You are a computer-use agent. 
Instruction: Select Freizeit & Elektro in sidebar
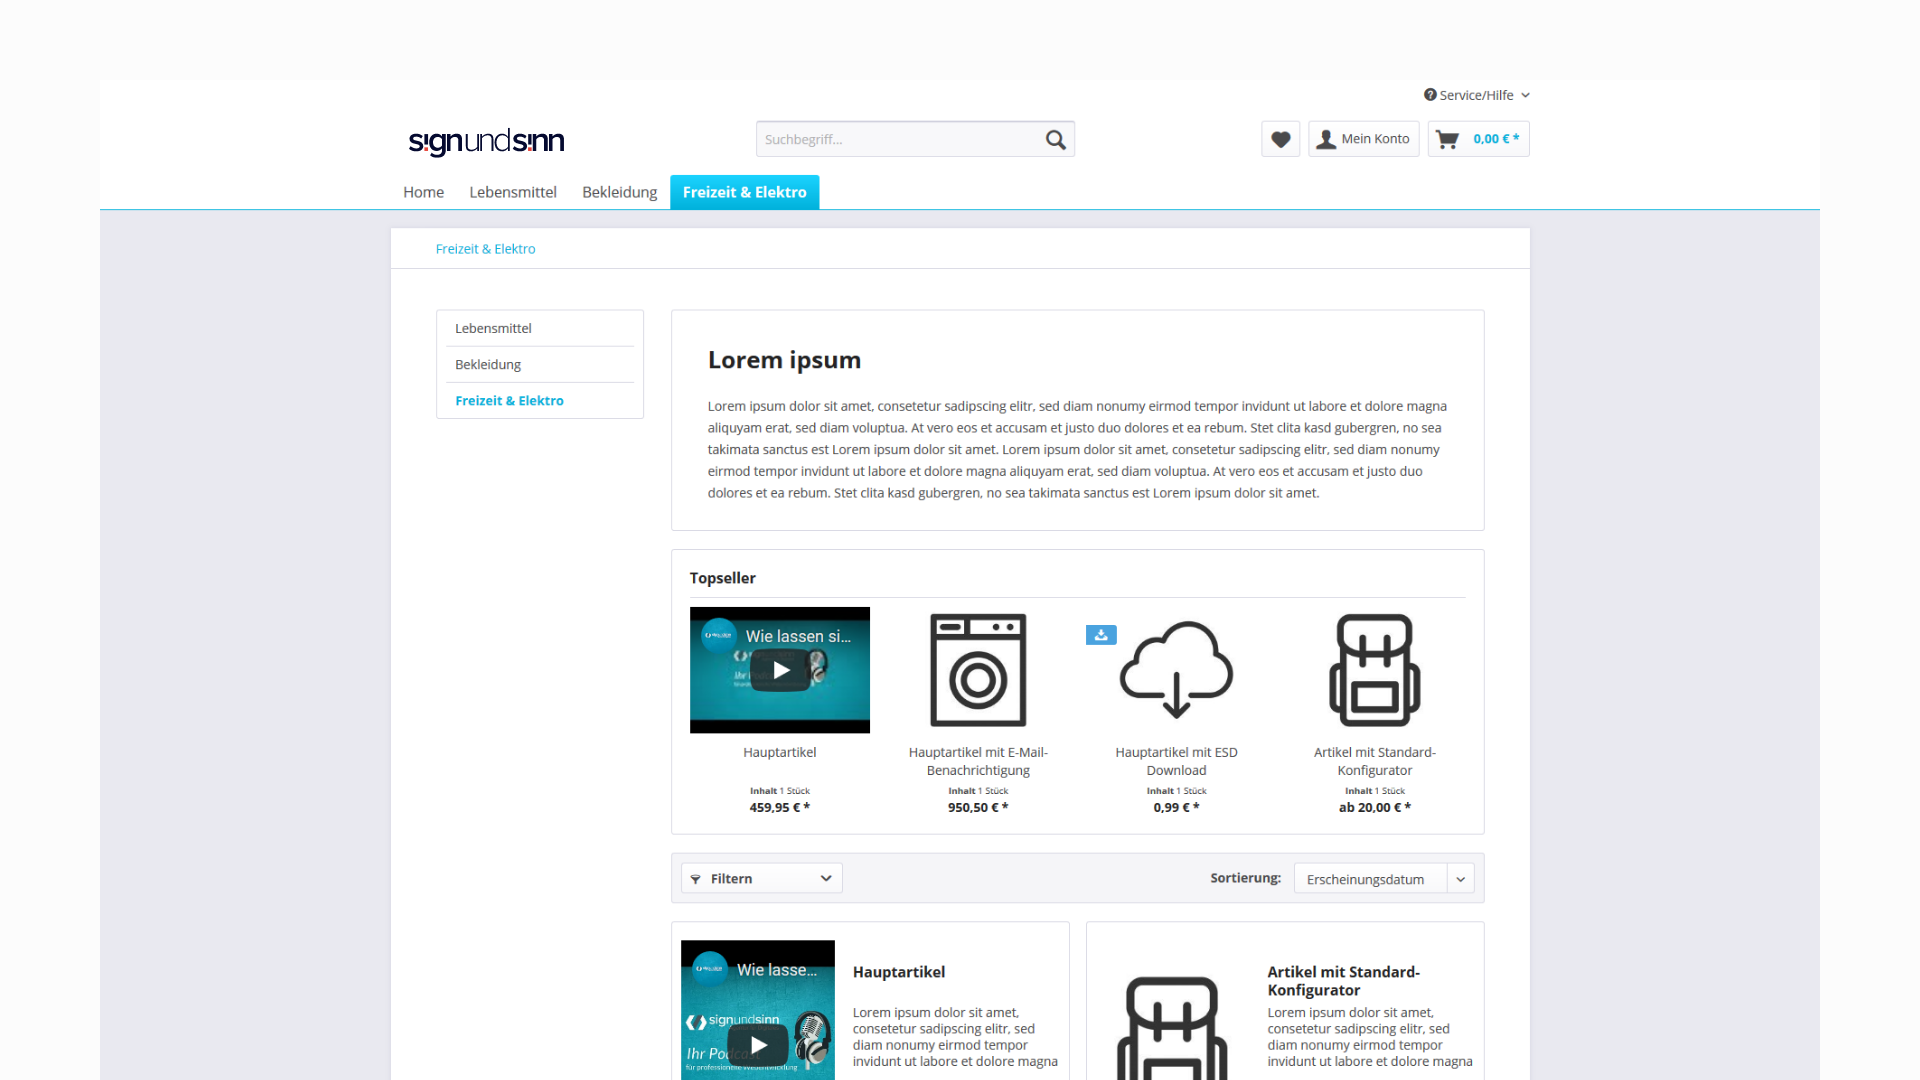(x=540, y=400)
